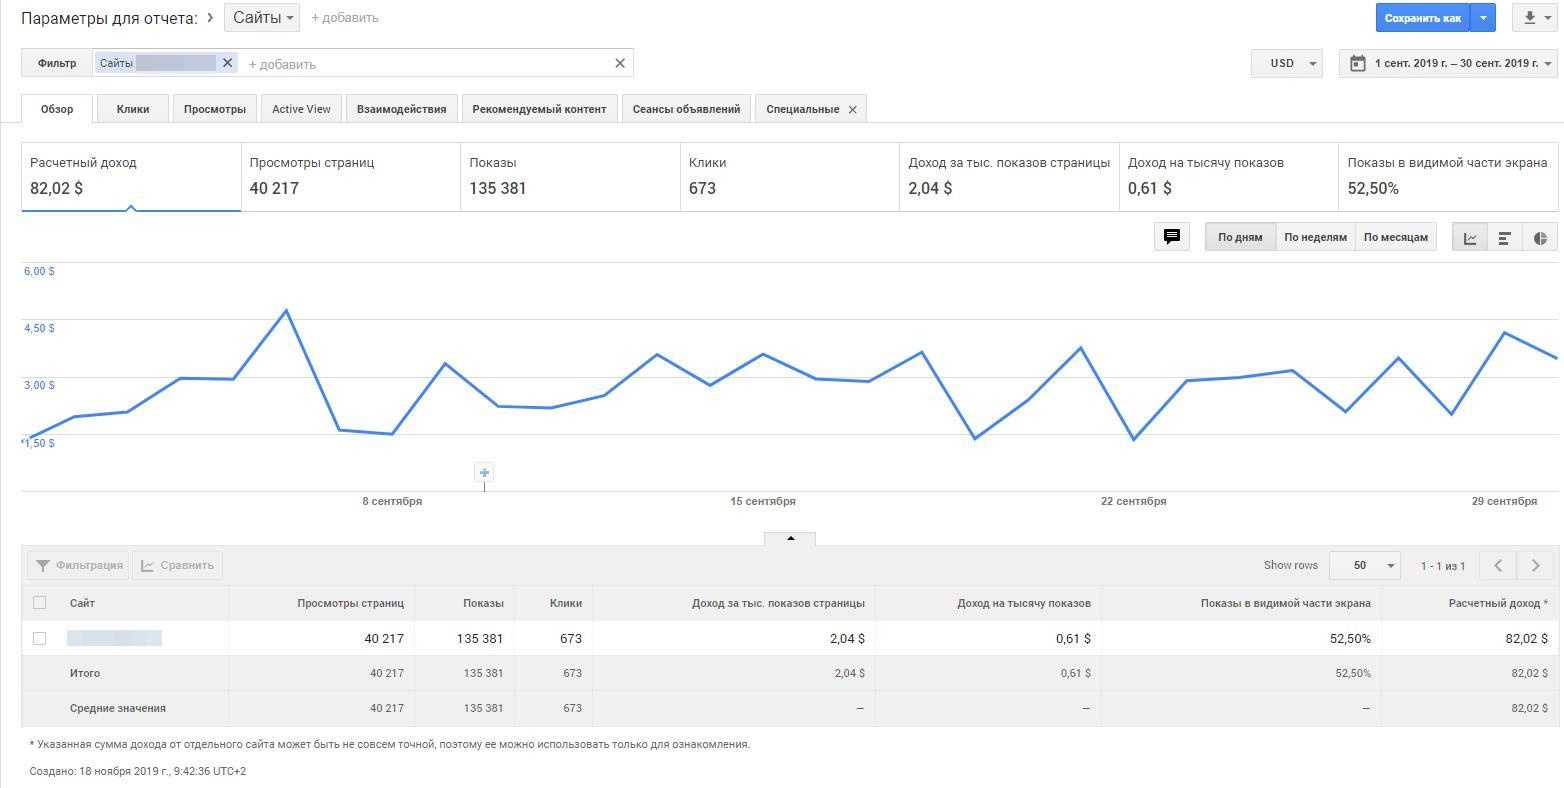Viewport: 1564px width, 788px height.
Task: Select Доход за тыс. показов страницы card
Action: pyautogui.click(x=1009, y=176)
